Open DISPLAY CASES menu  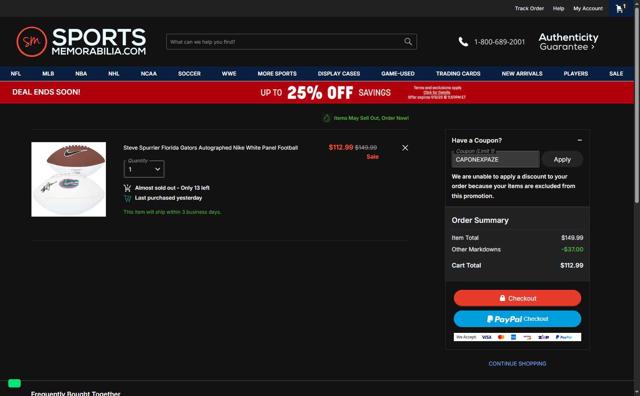coord(339,73)
